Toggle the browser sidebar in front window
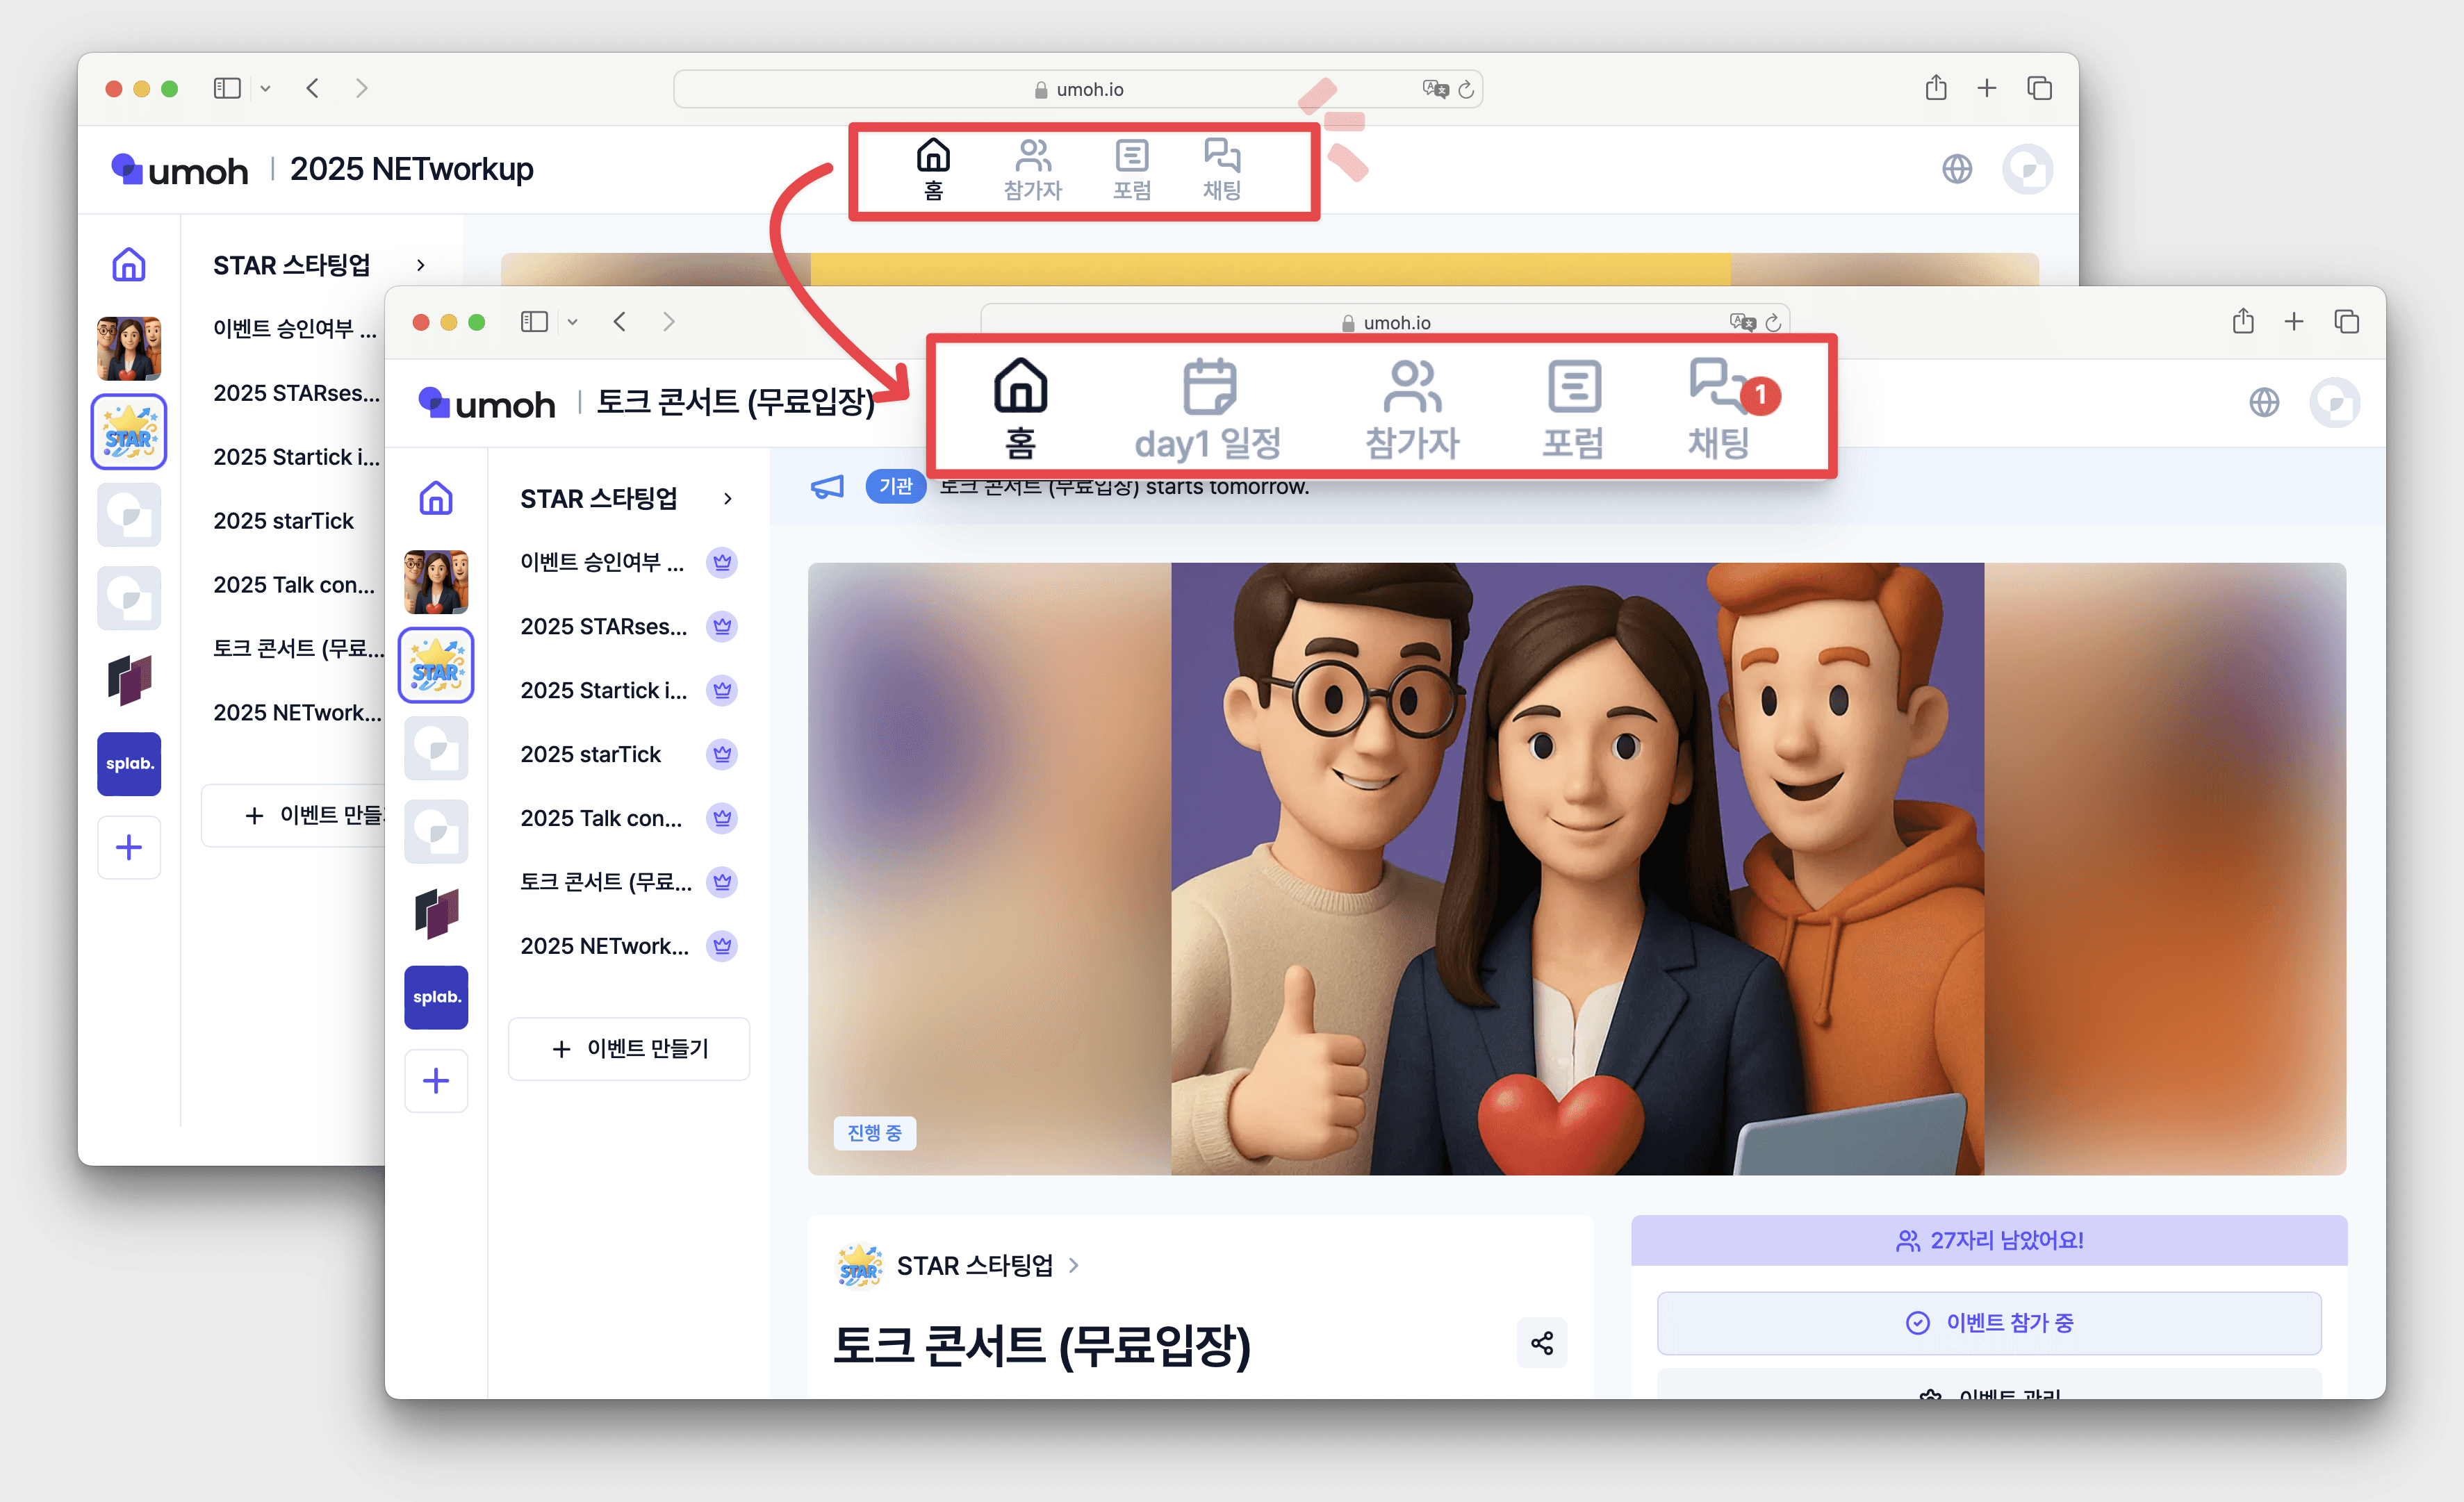Image resolution: width=2464 pixels, height=1502 pixels. (x=534, y=322)
